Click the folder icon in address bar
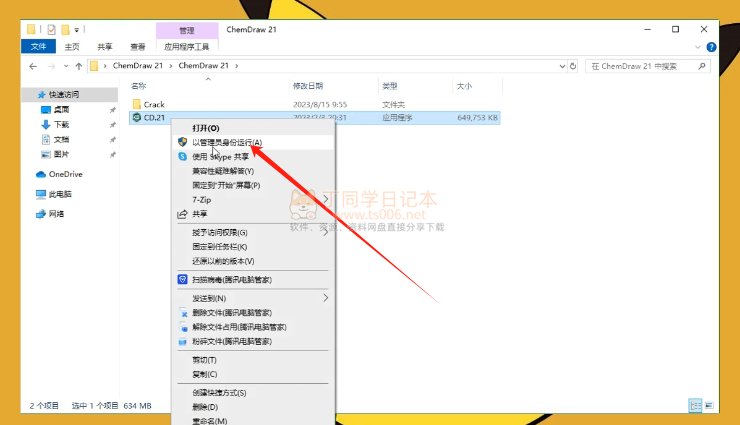 point(94,66)
